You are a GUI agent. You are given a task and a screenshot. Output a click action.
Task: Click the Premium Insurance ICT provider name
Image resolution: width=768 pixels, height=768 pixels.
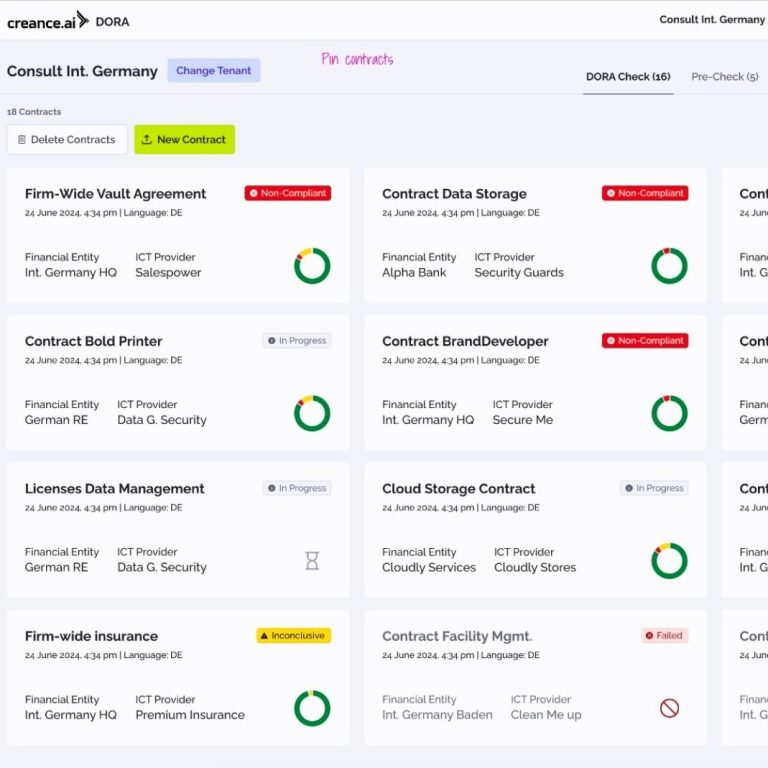[190, 715]
